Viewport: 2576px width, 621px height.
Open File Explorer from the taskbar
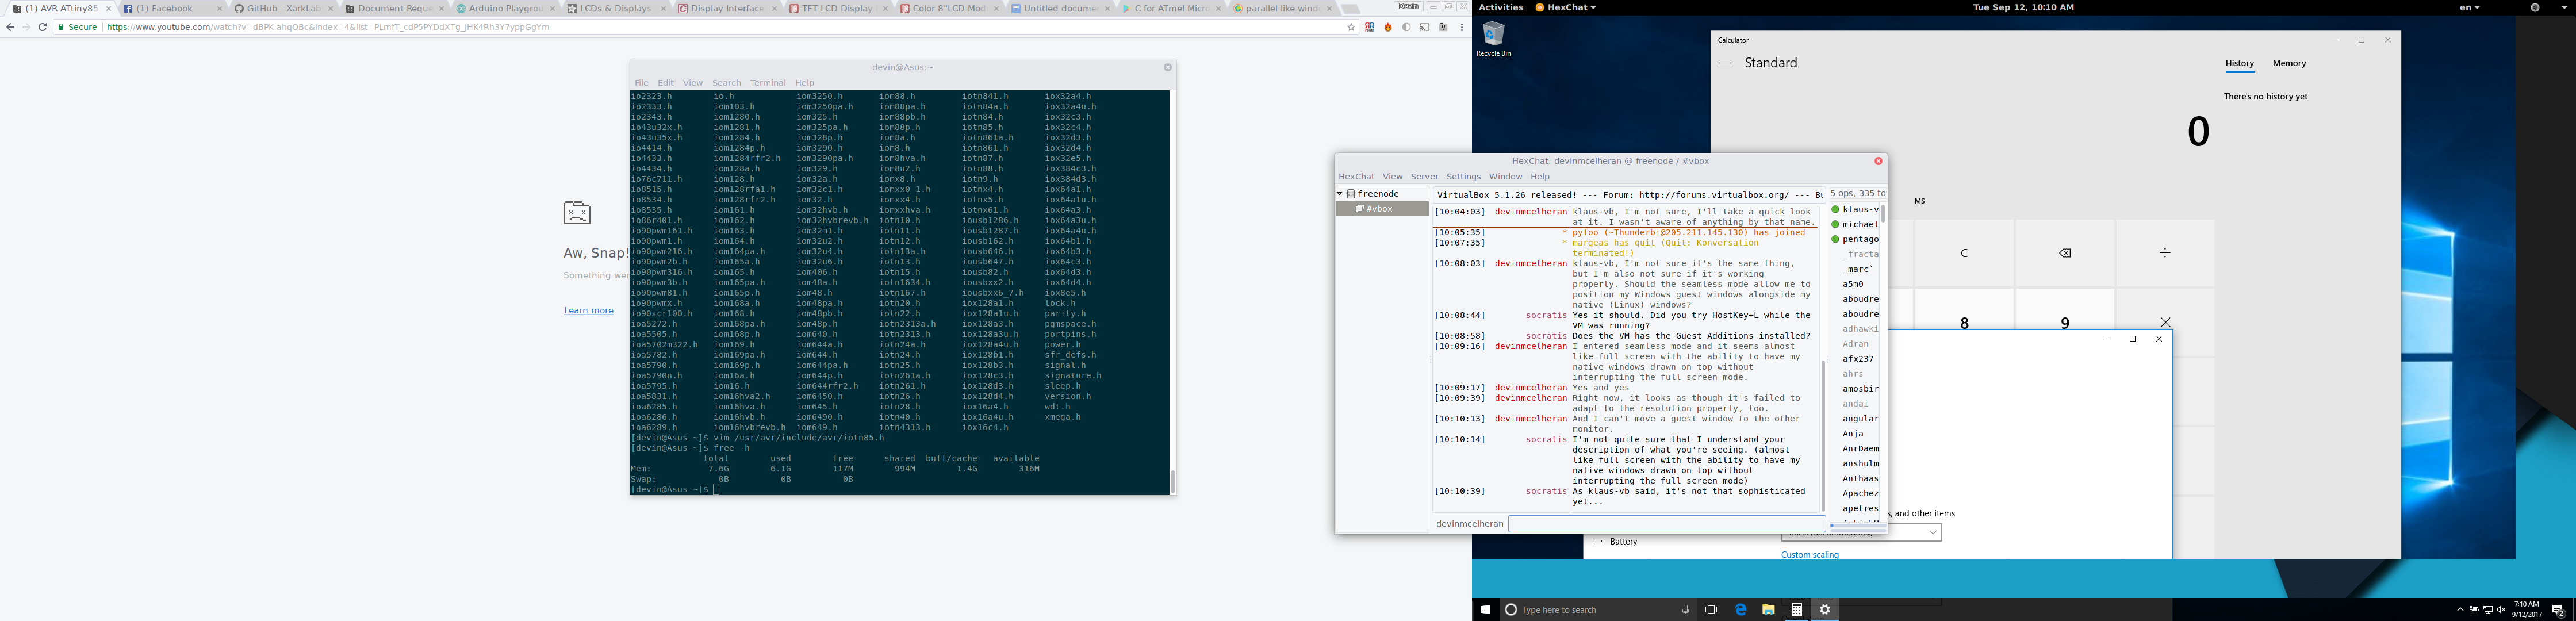(x=1768, y=609)
